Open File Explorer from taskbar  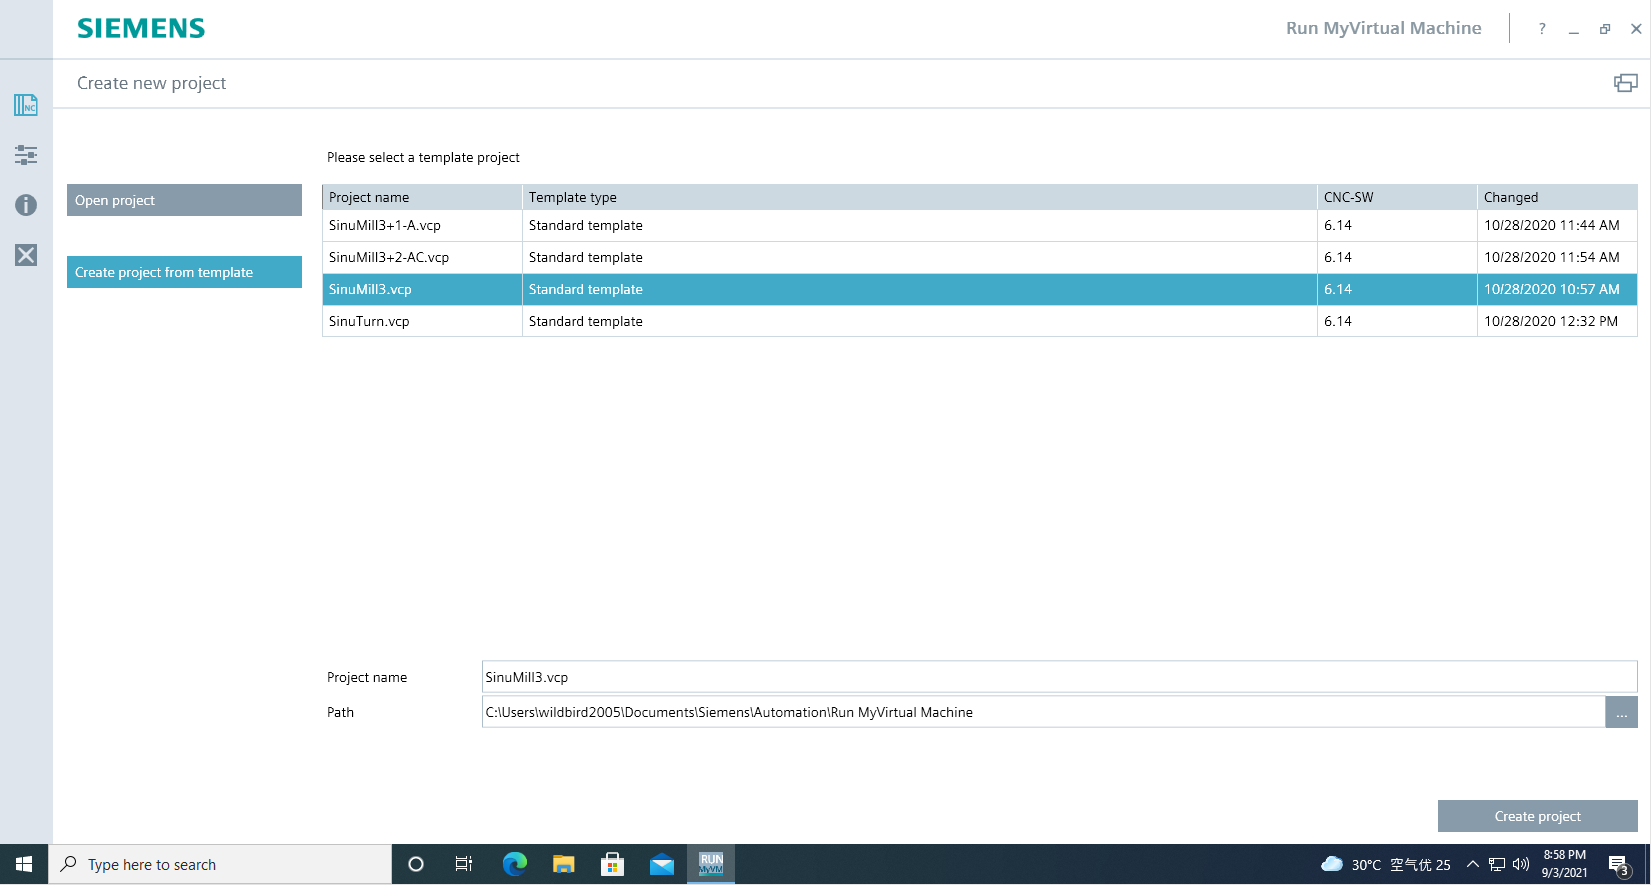point(564,864)
